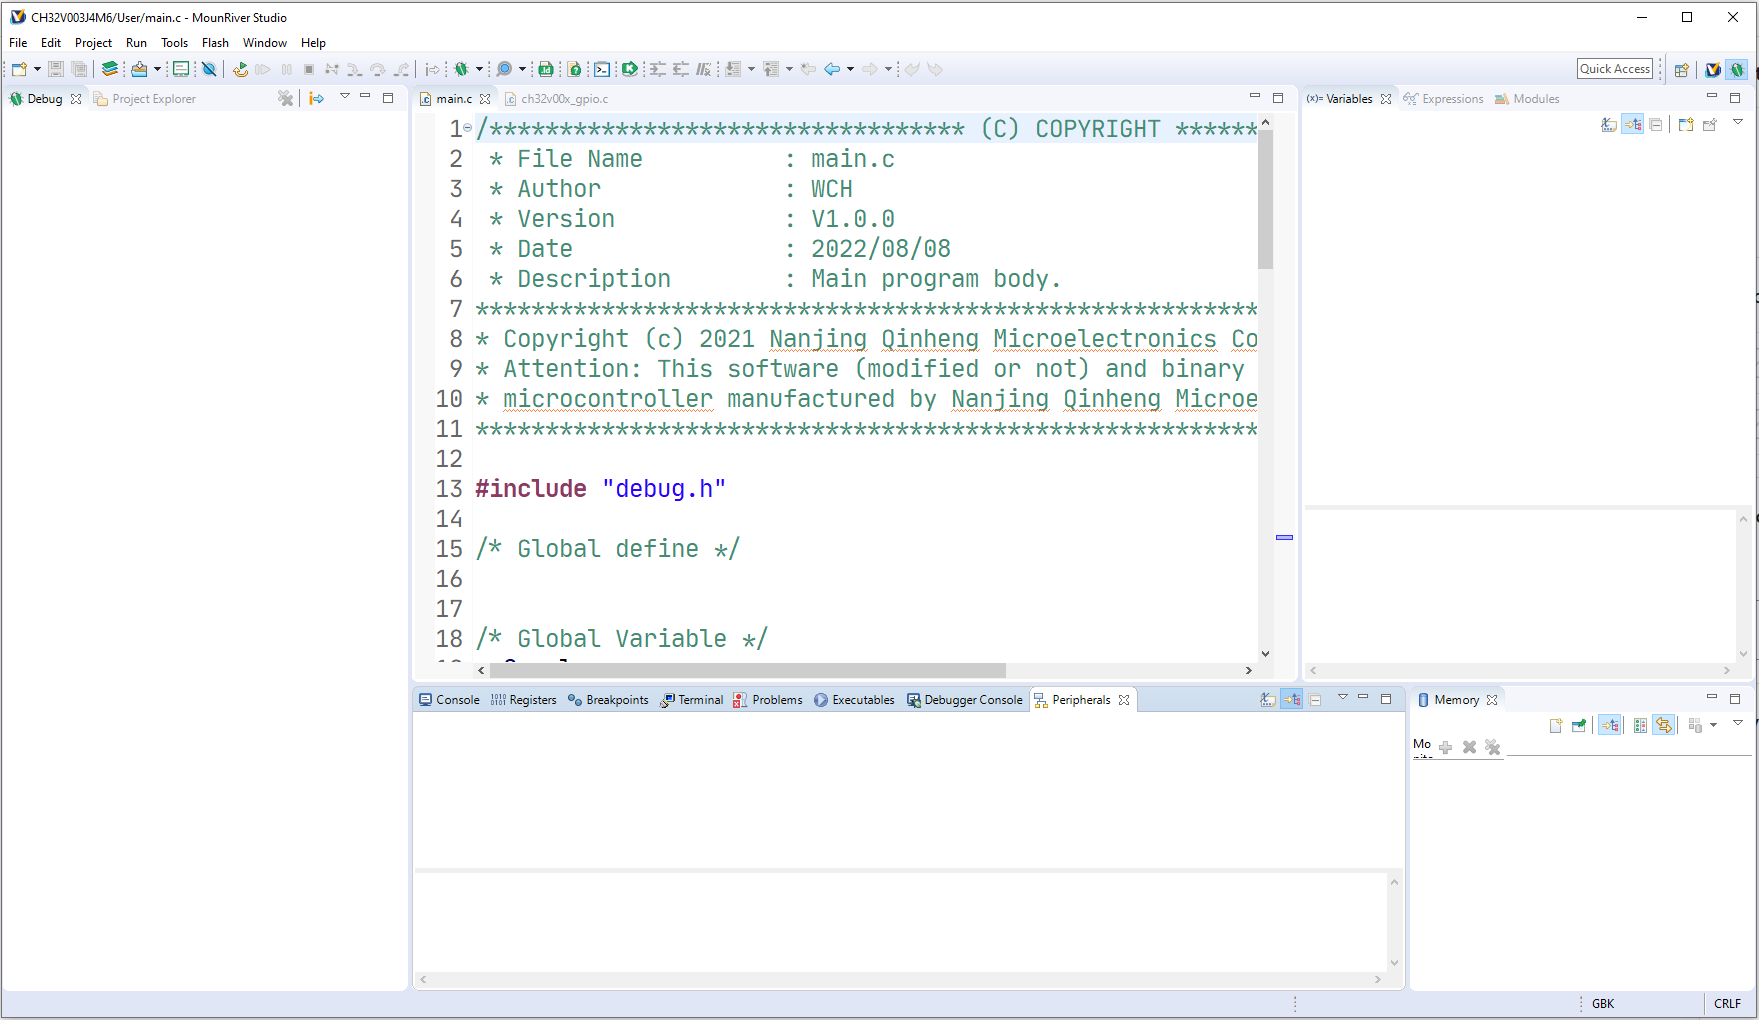
Task: Click the crossed-out bug skip breakpoints icon
Action: point(209,69)
